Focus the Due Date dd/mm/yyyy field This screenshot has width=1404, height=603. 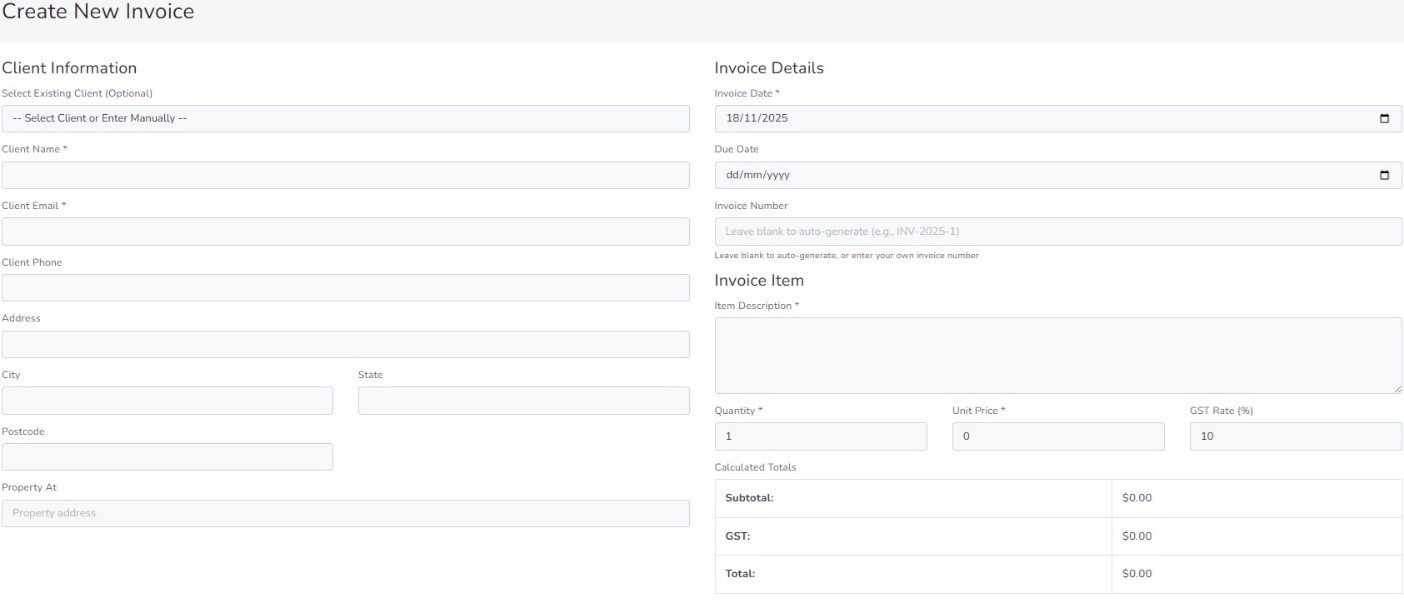[751, 176]
